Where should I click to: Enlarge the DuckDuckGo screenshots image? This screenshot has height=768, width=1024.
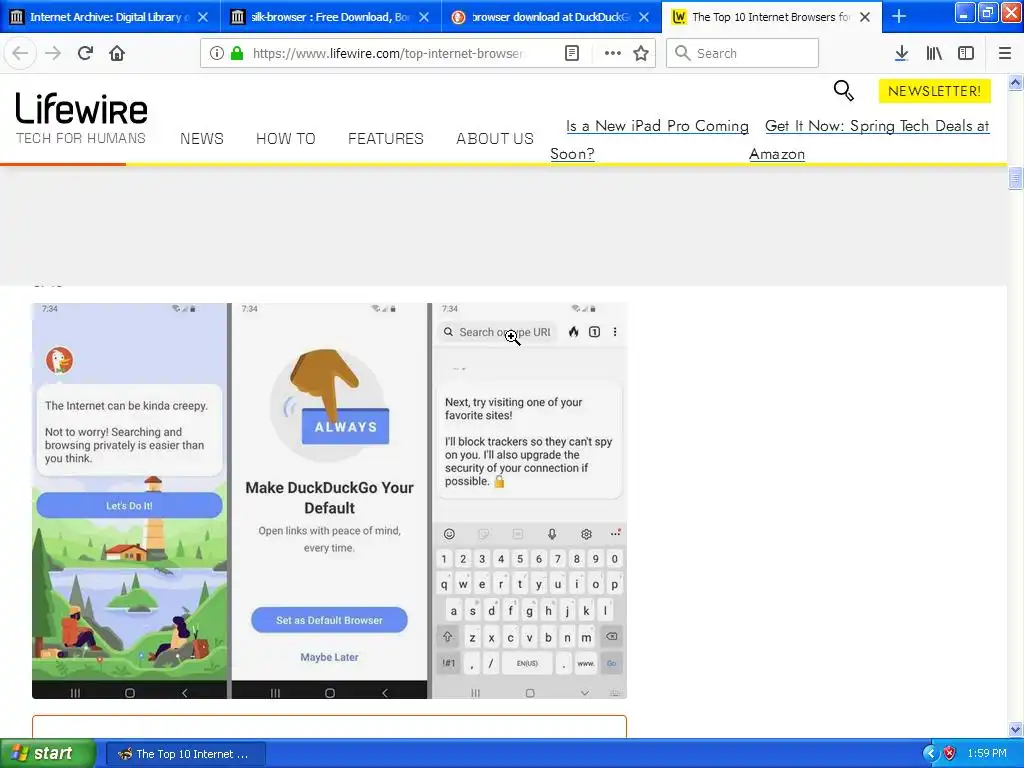(x=329, y=500)
